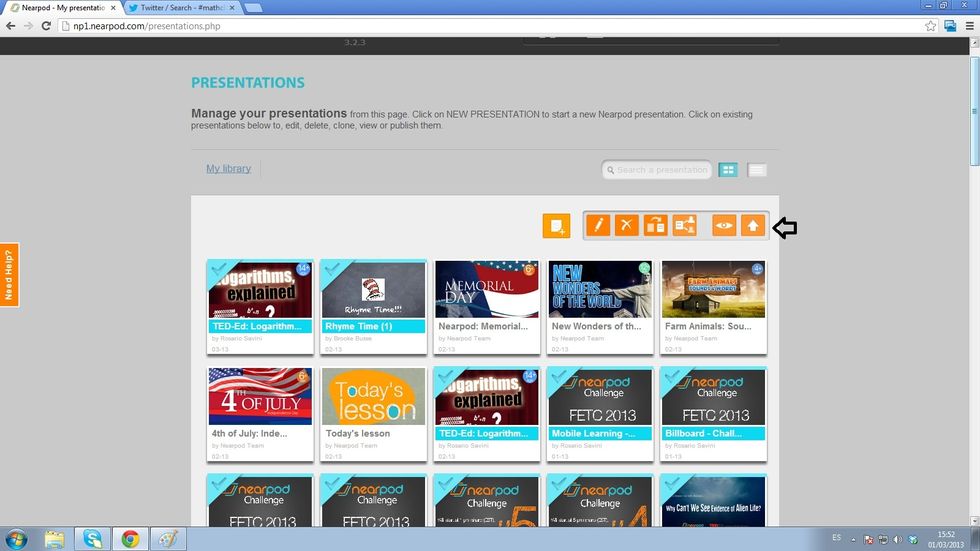This screenshot has width=980, height=551.
Task: Select the Farm Animals presentation thumbnail
Action: pyautogui.click(x=713, y=289)
